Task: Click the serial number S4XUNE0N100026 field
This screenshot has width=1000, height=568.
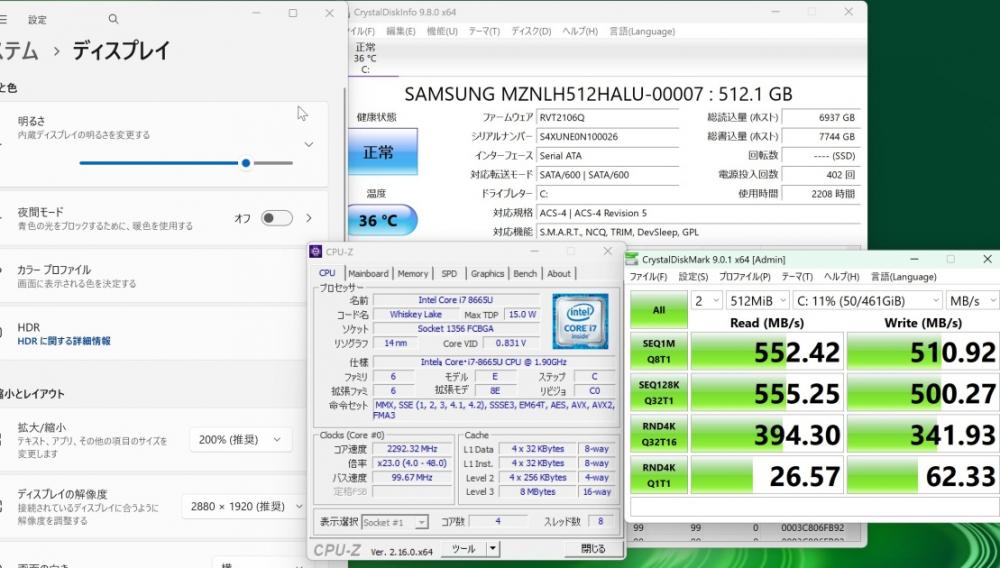Action: 608,136
